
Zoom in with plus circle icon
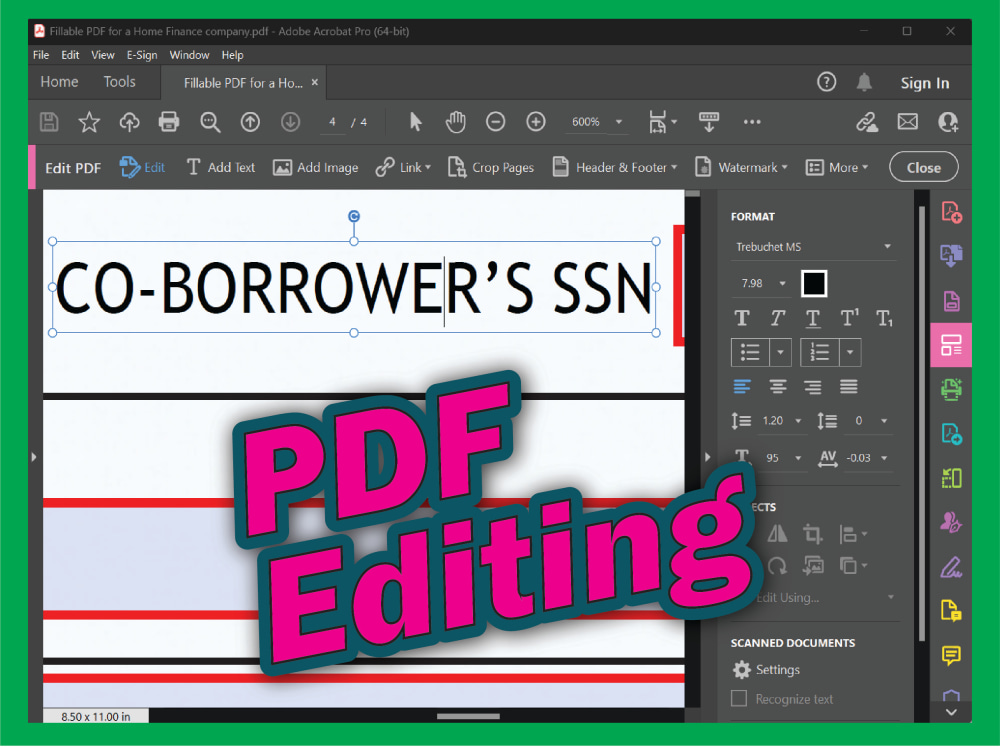(536, 122)
